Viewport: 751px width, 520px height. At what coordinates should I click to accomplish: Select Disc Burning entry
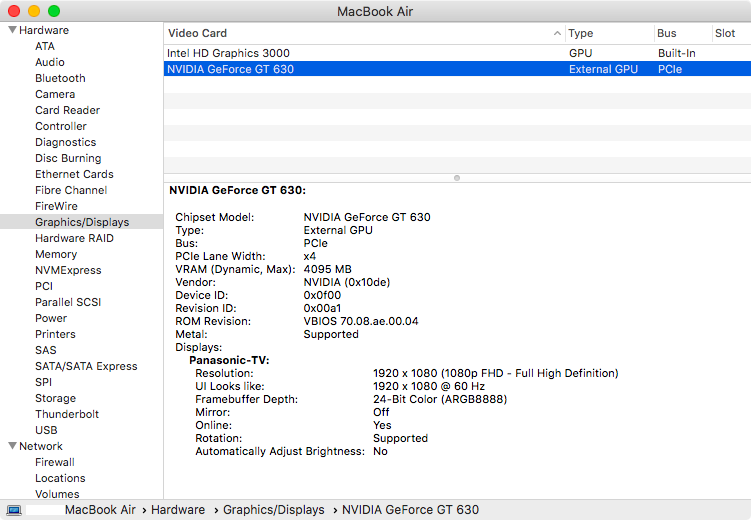[68, 158]
